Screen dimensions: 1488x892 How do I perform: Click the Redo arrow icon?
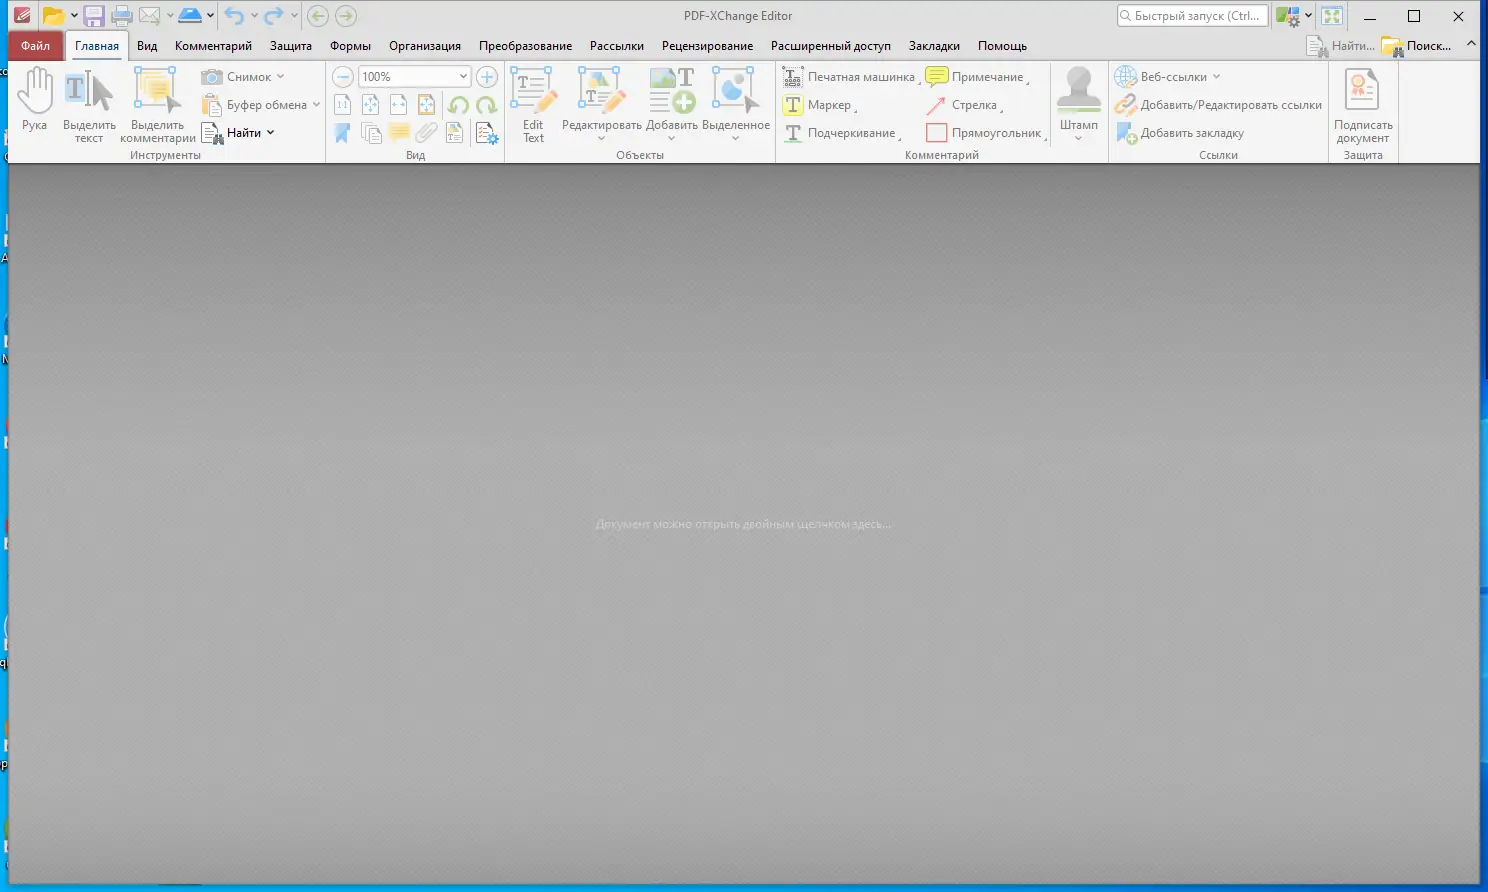[274, 16]
